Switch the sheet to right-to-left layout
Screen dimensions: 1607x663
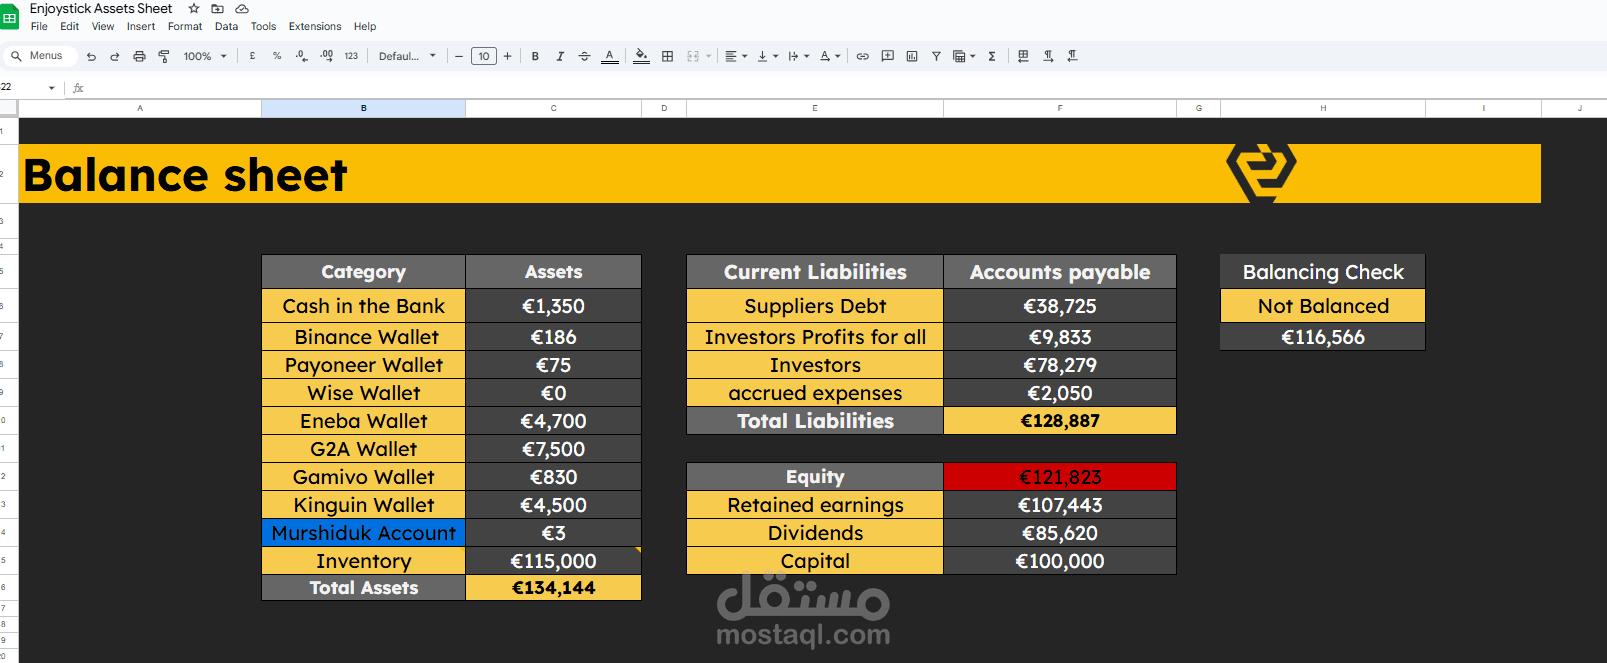[1023, 56]
